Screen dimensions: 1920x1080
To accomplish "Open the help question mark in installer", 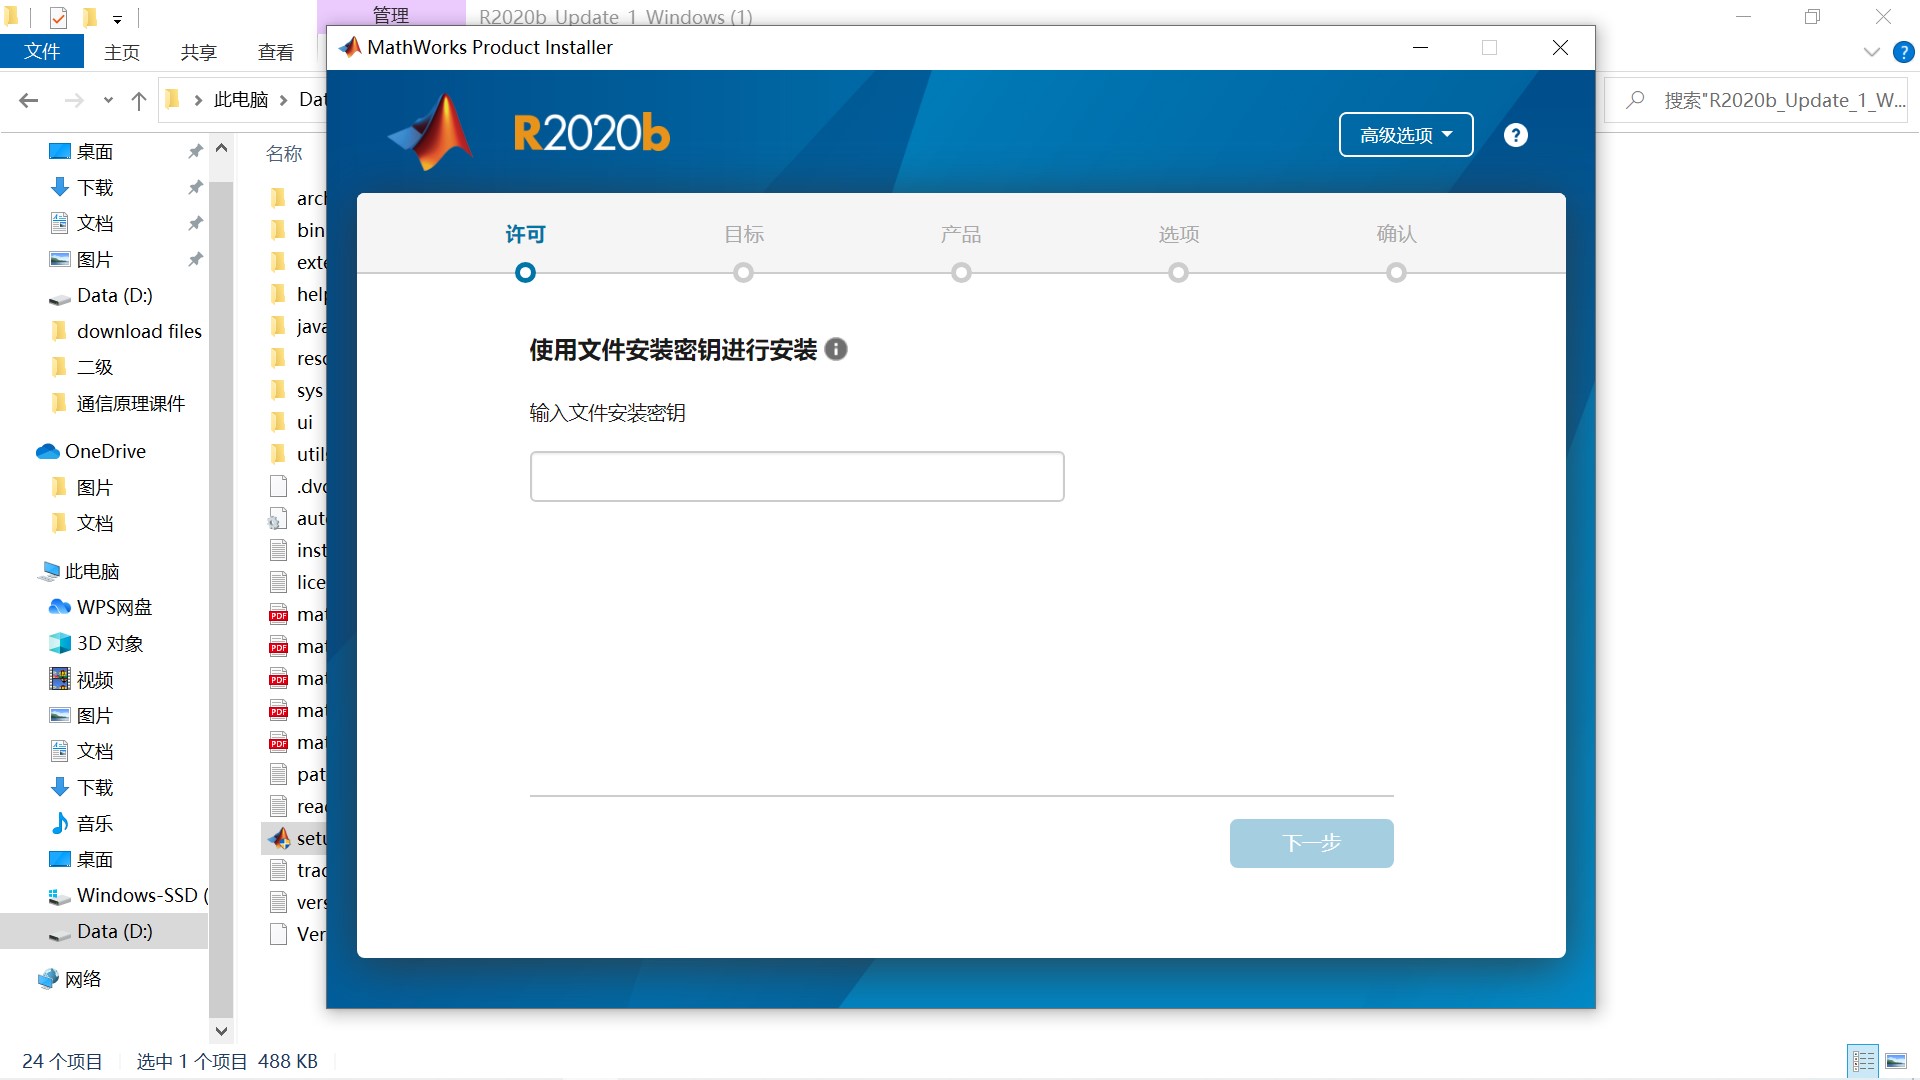I will pyautogui.click(x=1515, y=135).
